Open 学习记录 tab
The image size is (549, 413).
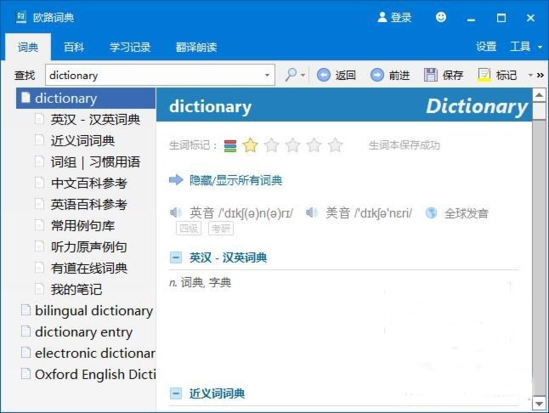130,47
